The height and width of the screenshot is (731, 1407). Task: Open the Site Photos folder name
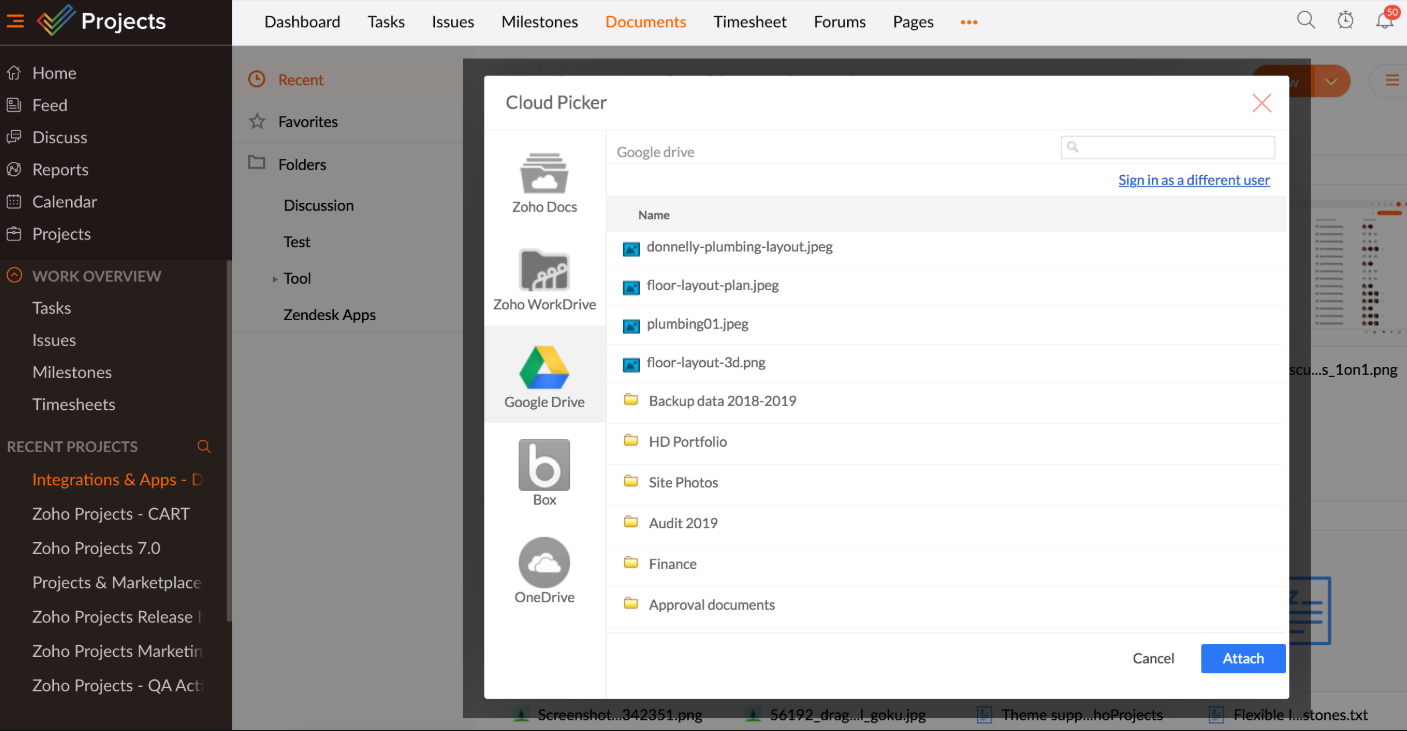click(x=684, y=482)
